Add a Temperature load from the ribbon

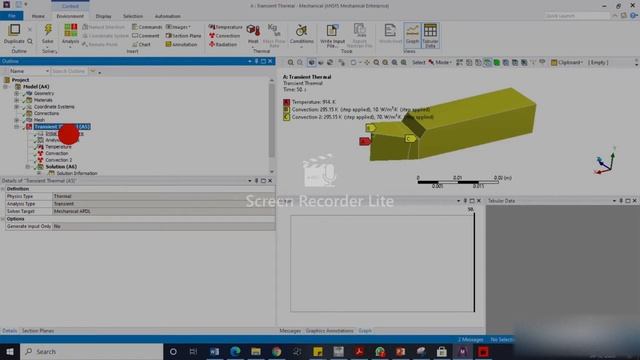(x=225, y=27)
